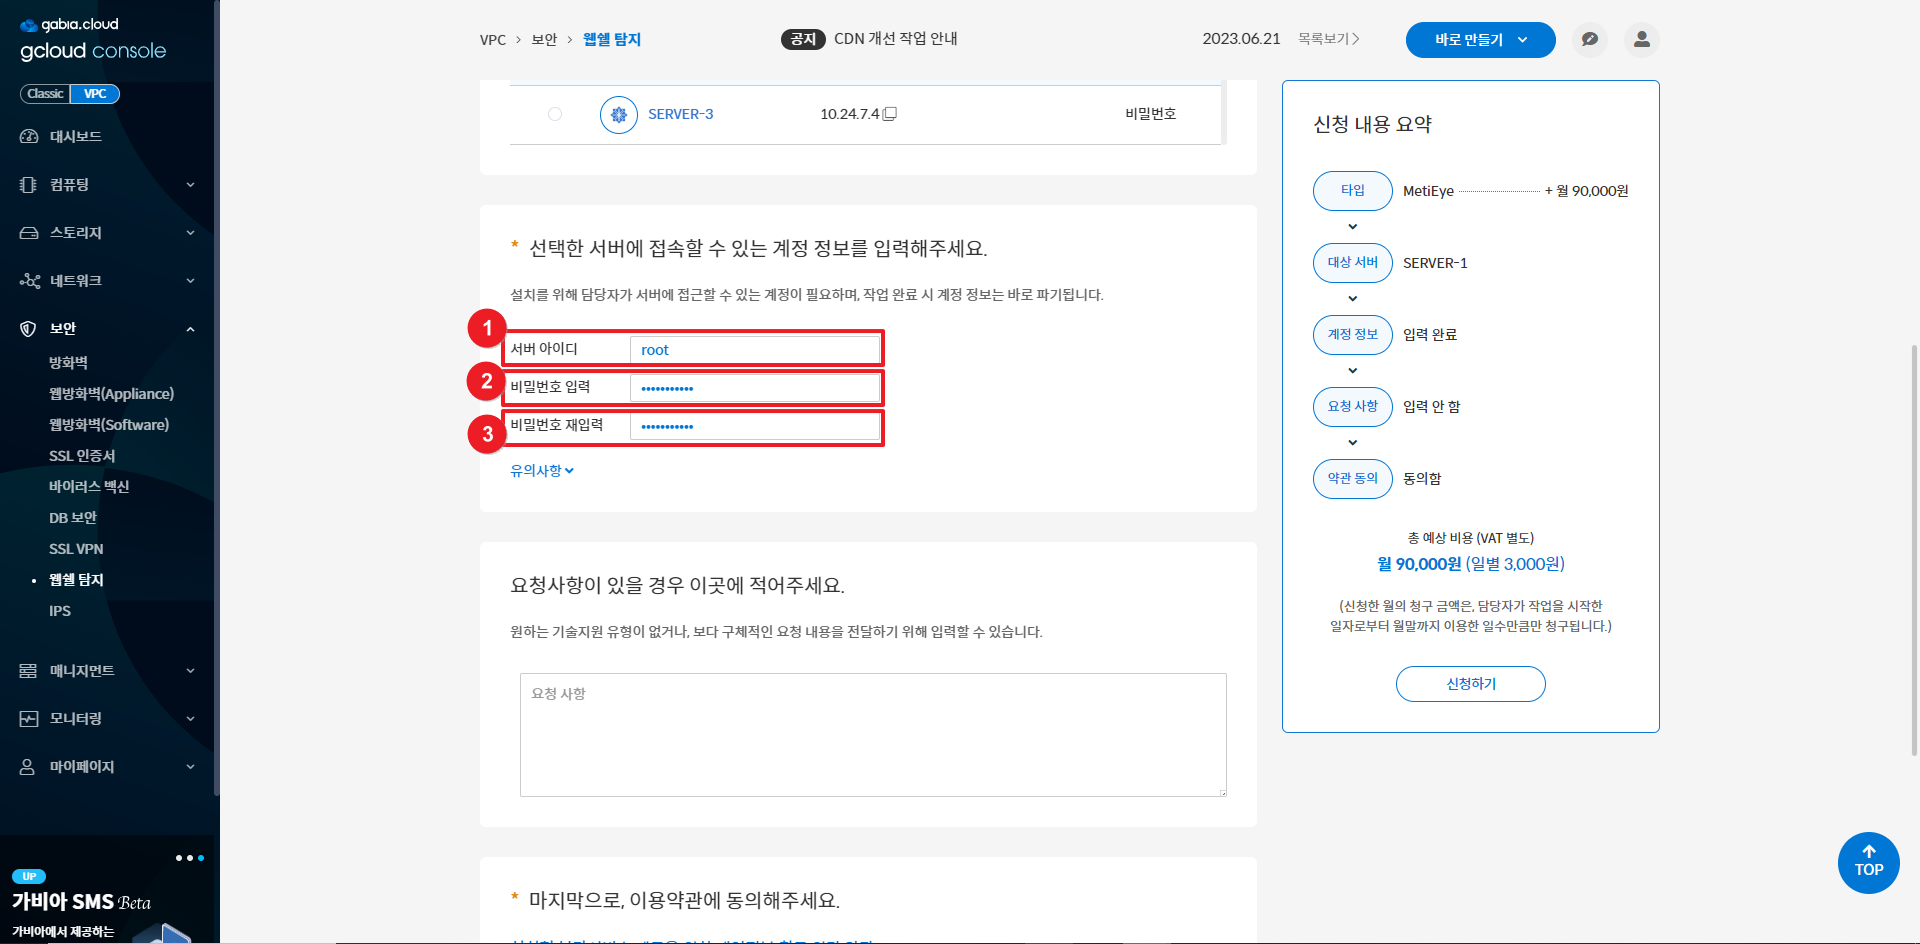The image size is (1920, 944).
Task: Click the 요청 사항 text area
Action: click(x=872, y=735)
